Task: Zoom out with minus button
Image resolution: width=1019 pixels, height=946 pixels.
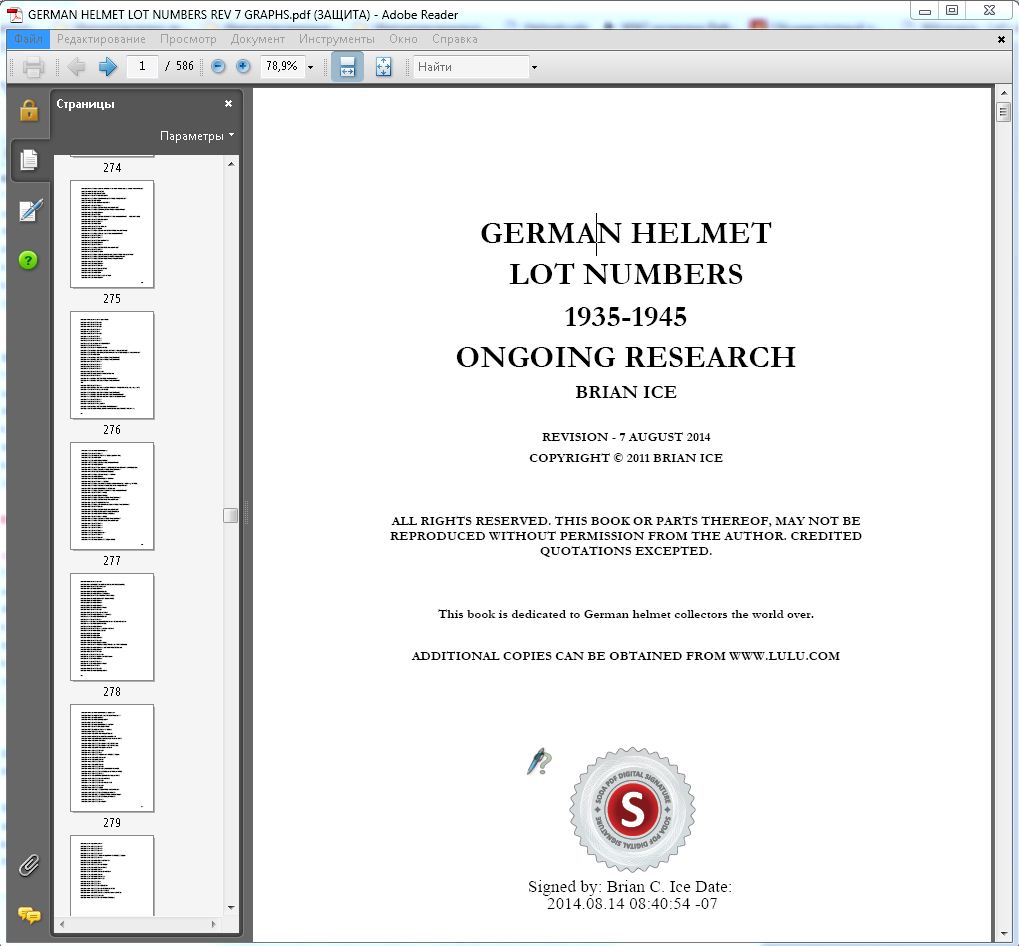Action: tap(219, 67)
